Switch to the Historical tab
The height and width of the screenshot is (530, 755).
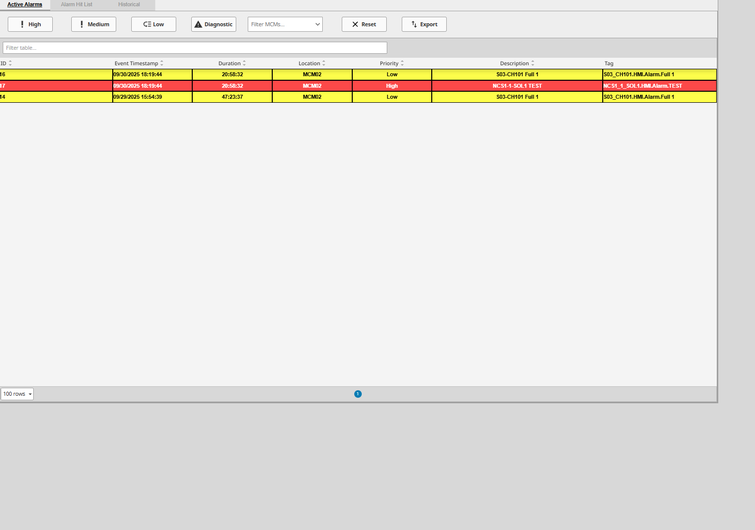(129, 4)
